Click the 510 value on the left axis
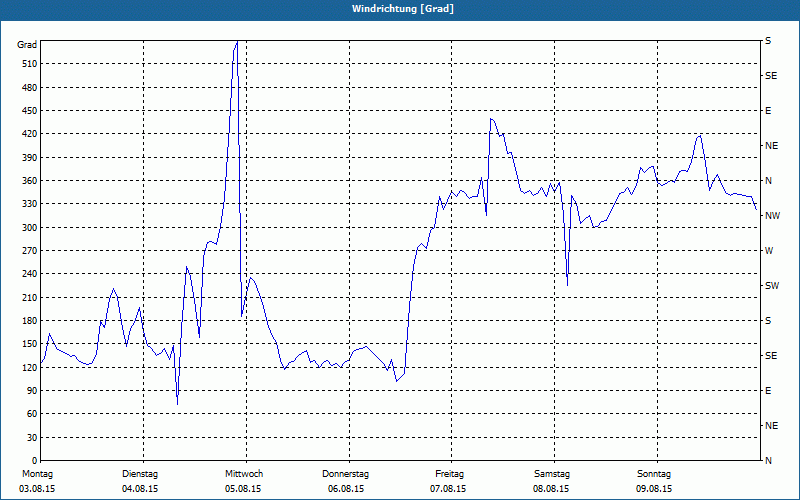Viewport: 800px width, 500px height. click(x=31, y=64)
